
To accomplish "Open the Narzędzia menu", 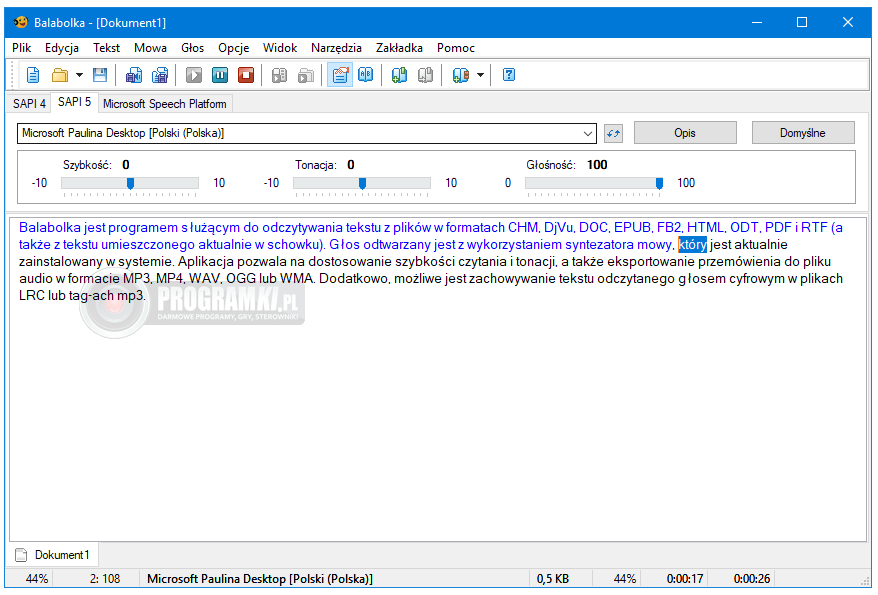I will 336,48.
